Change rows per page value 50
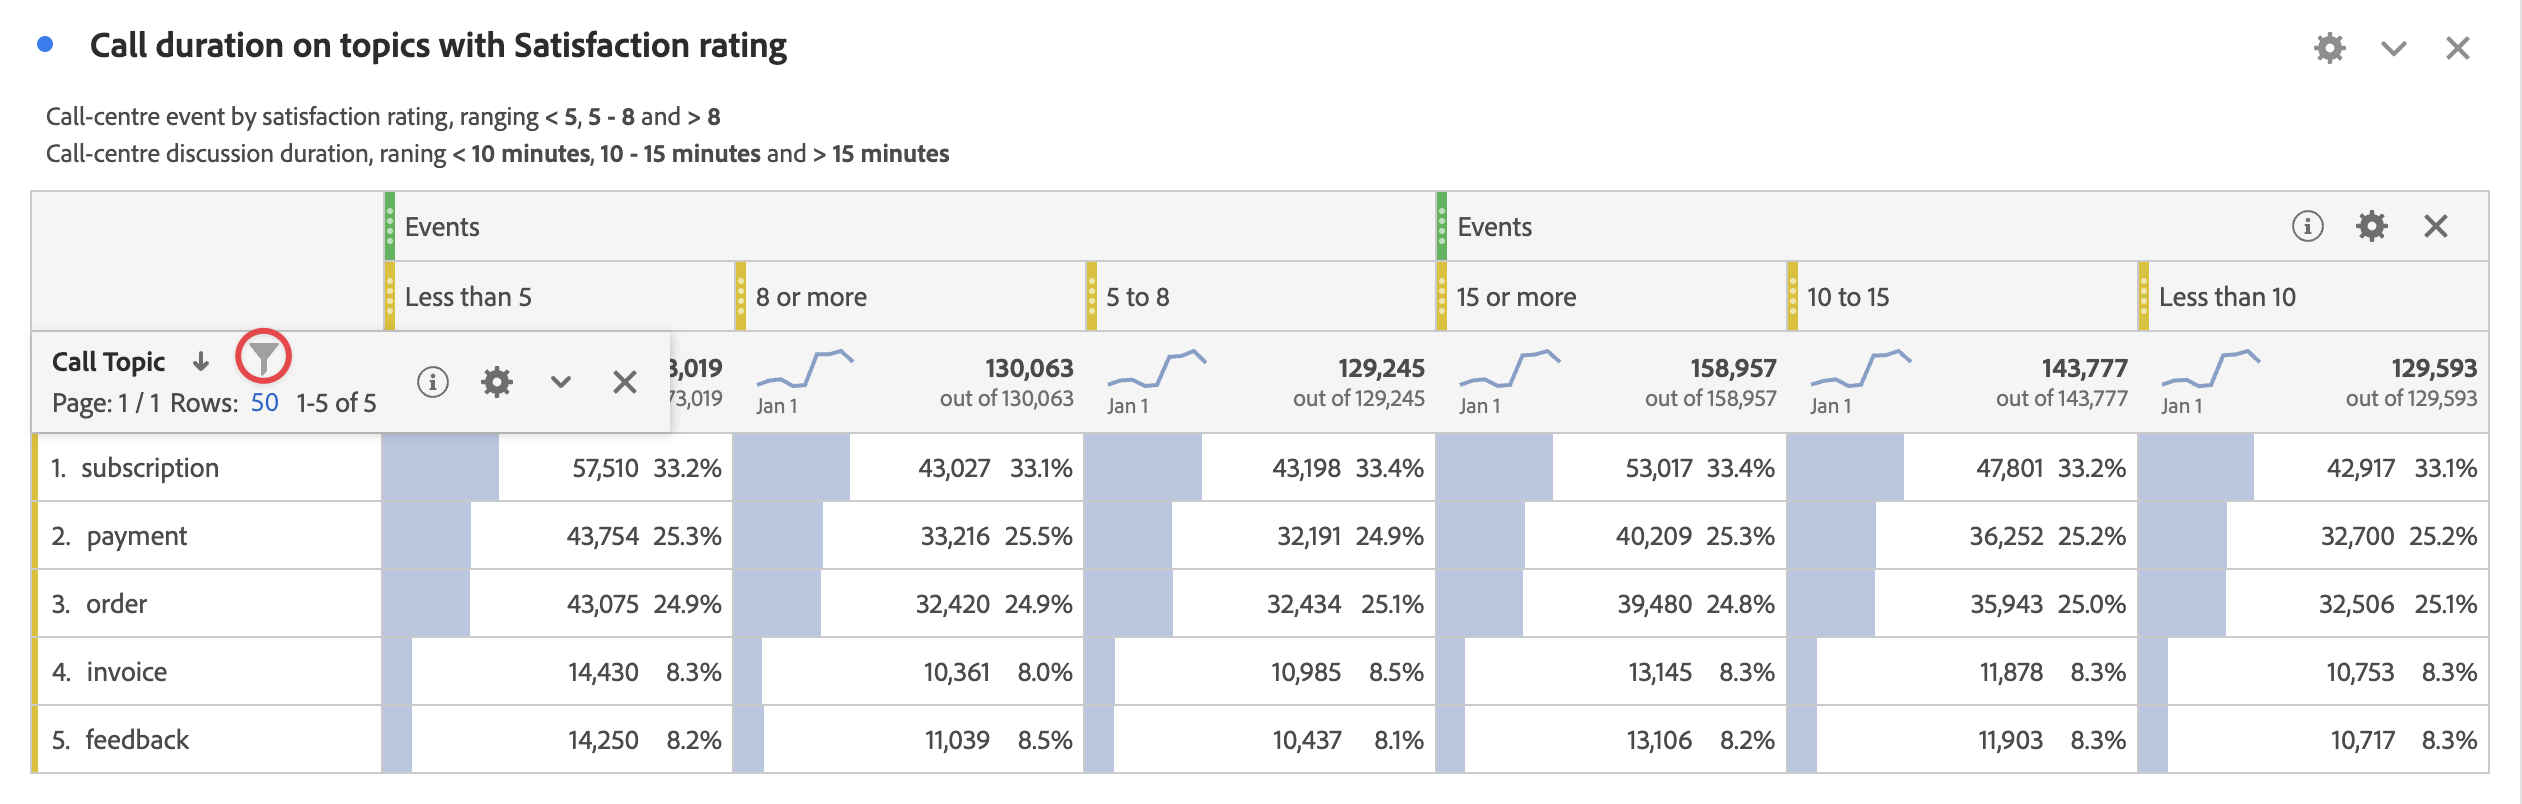2522x804 pixels. pos(264,403)
